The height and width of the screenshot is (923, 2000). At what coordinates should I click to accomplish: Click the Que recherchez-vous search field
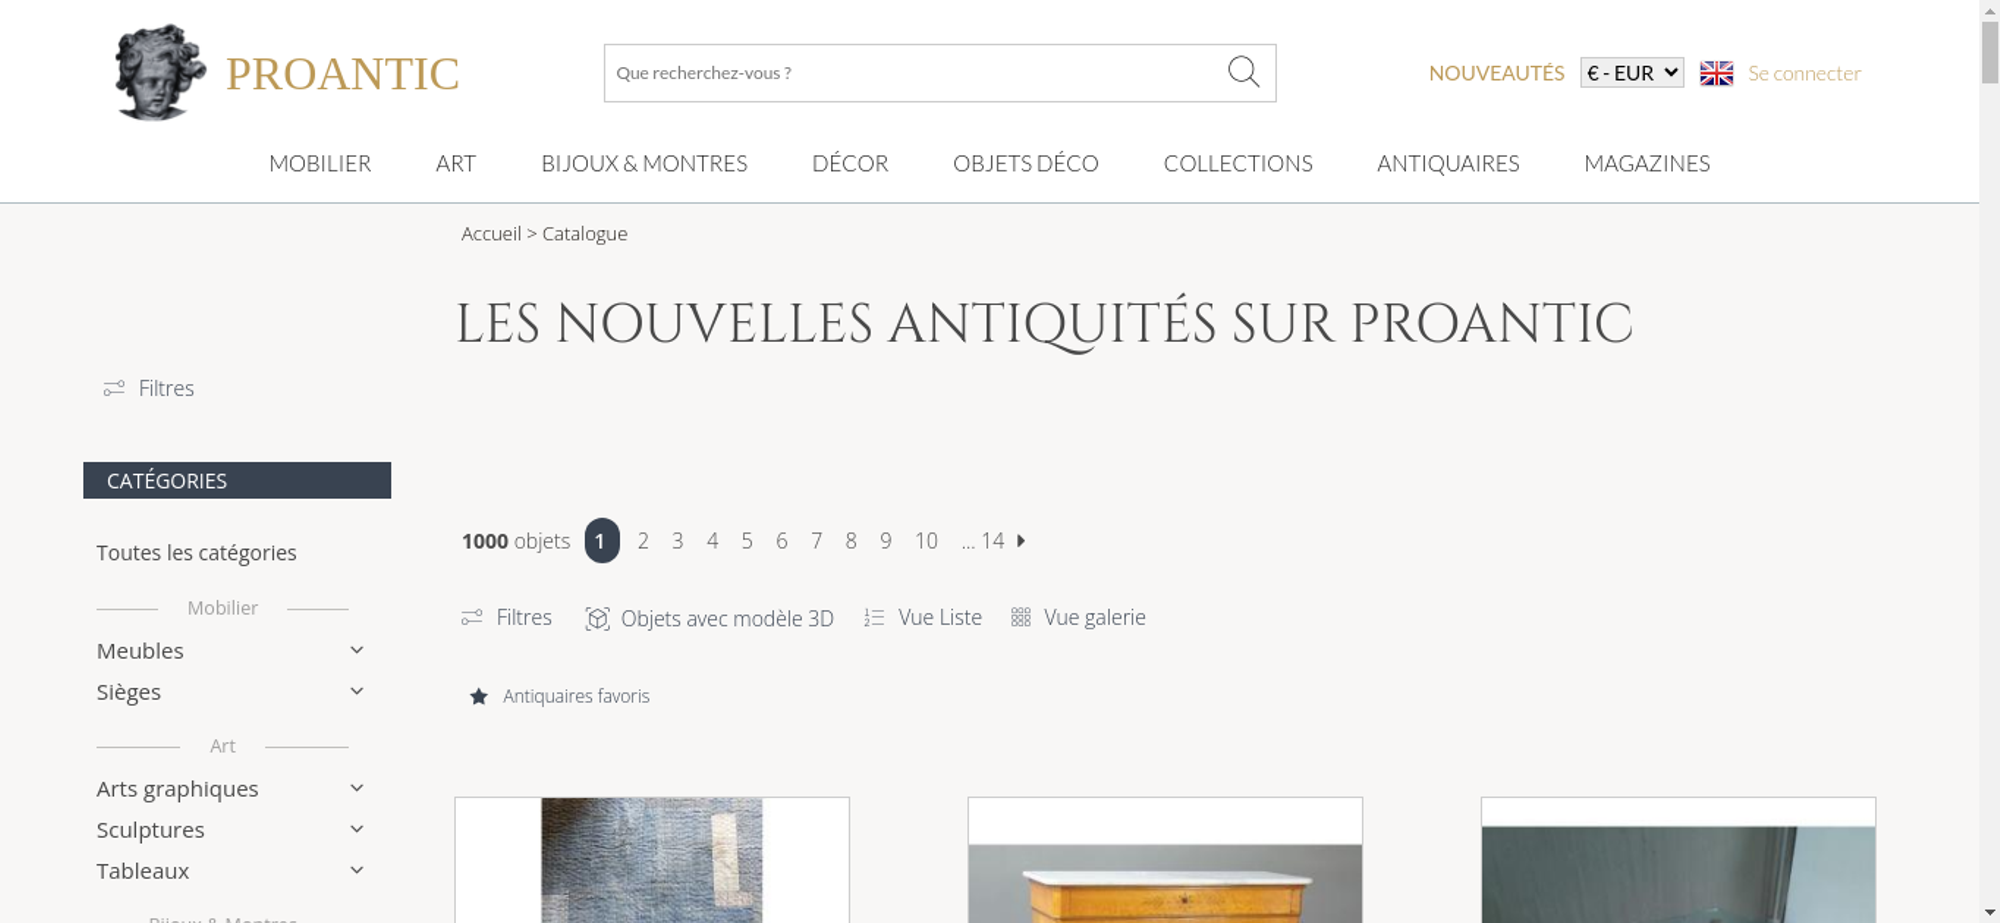click(915, 73)
